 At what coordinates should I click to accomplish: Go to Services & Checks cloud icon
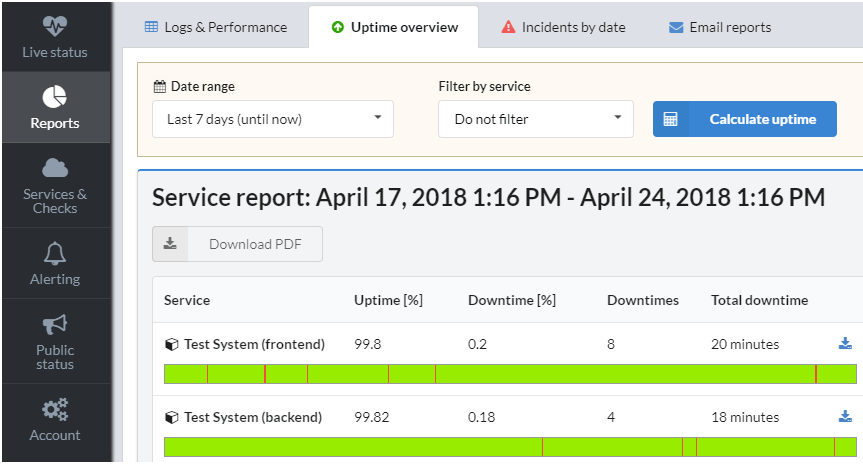tap(55, 168)
